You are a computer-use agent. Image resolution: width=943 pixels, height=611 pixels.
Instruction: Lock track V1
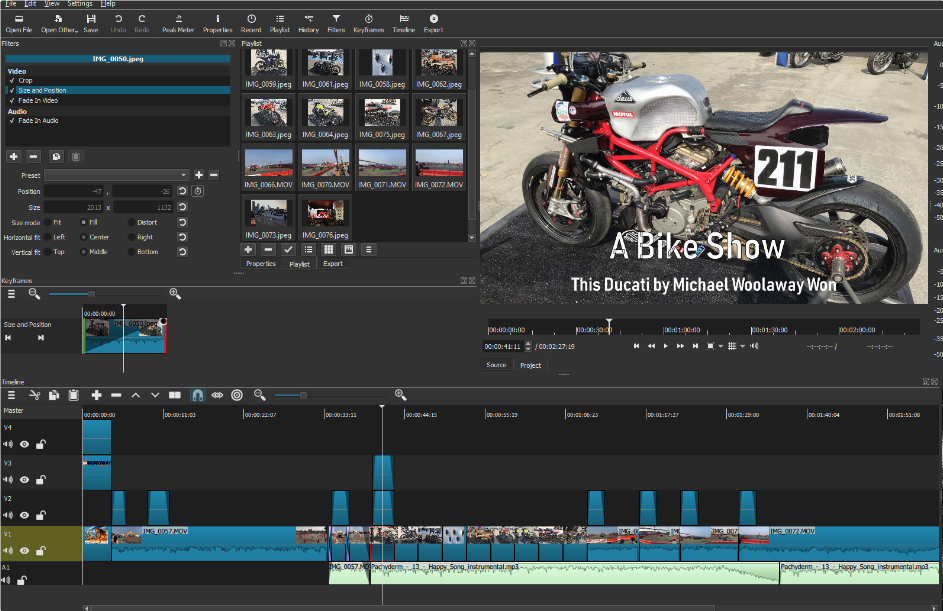coord(40,551)
